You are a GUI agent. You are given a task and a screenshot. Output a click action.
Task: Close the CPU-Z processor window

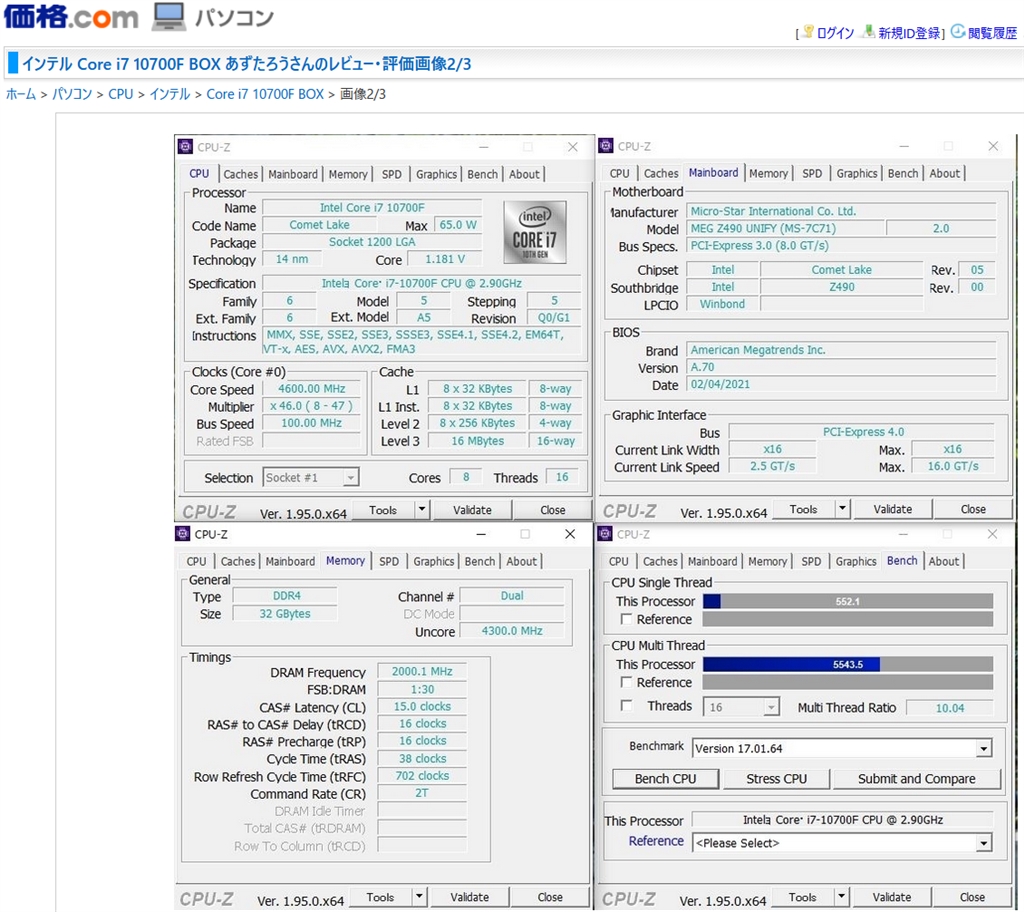pos(573,147)
